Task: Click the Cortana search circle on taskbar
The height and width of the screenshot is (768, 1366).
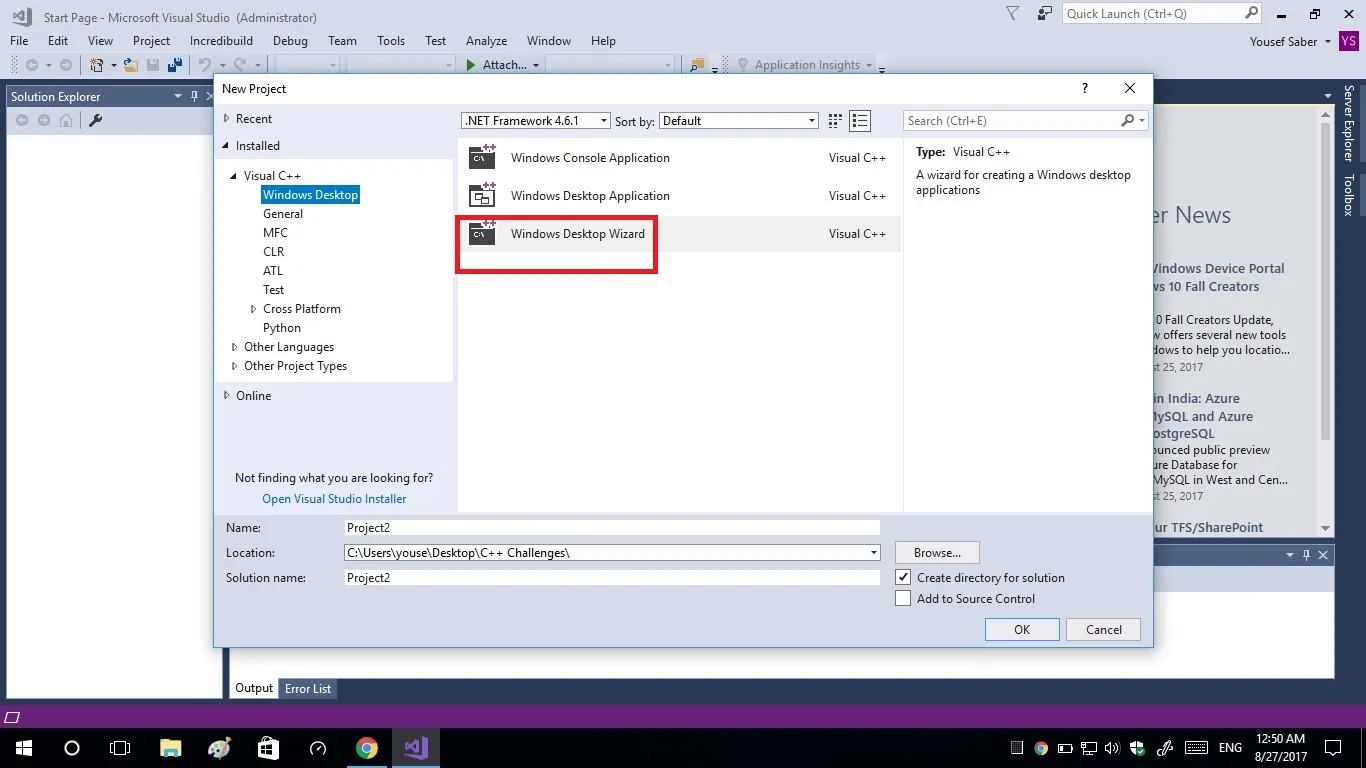Action: [x=72, y=748]
